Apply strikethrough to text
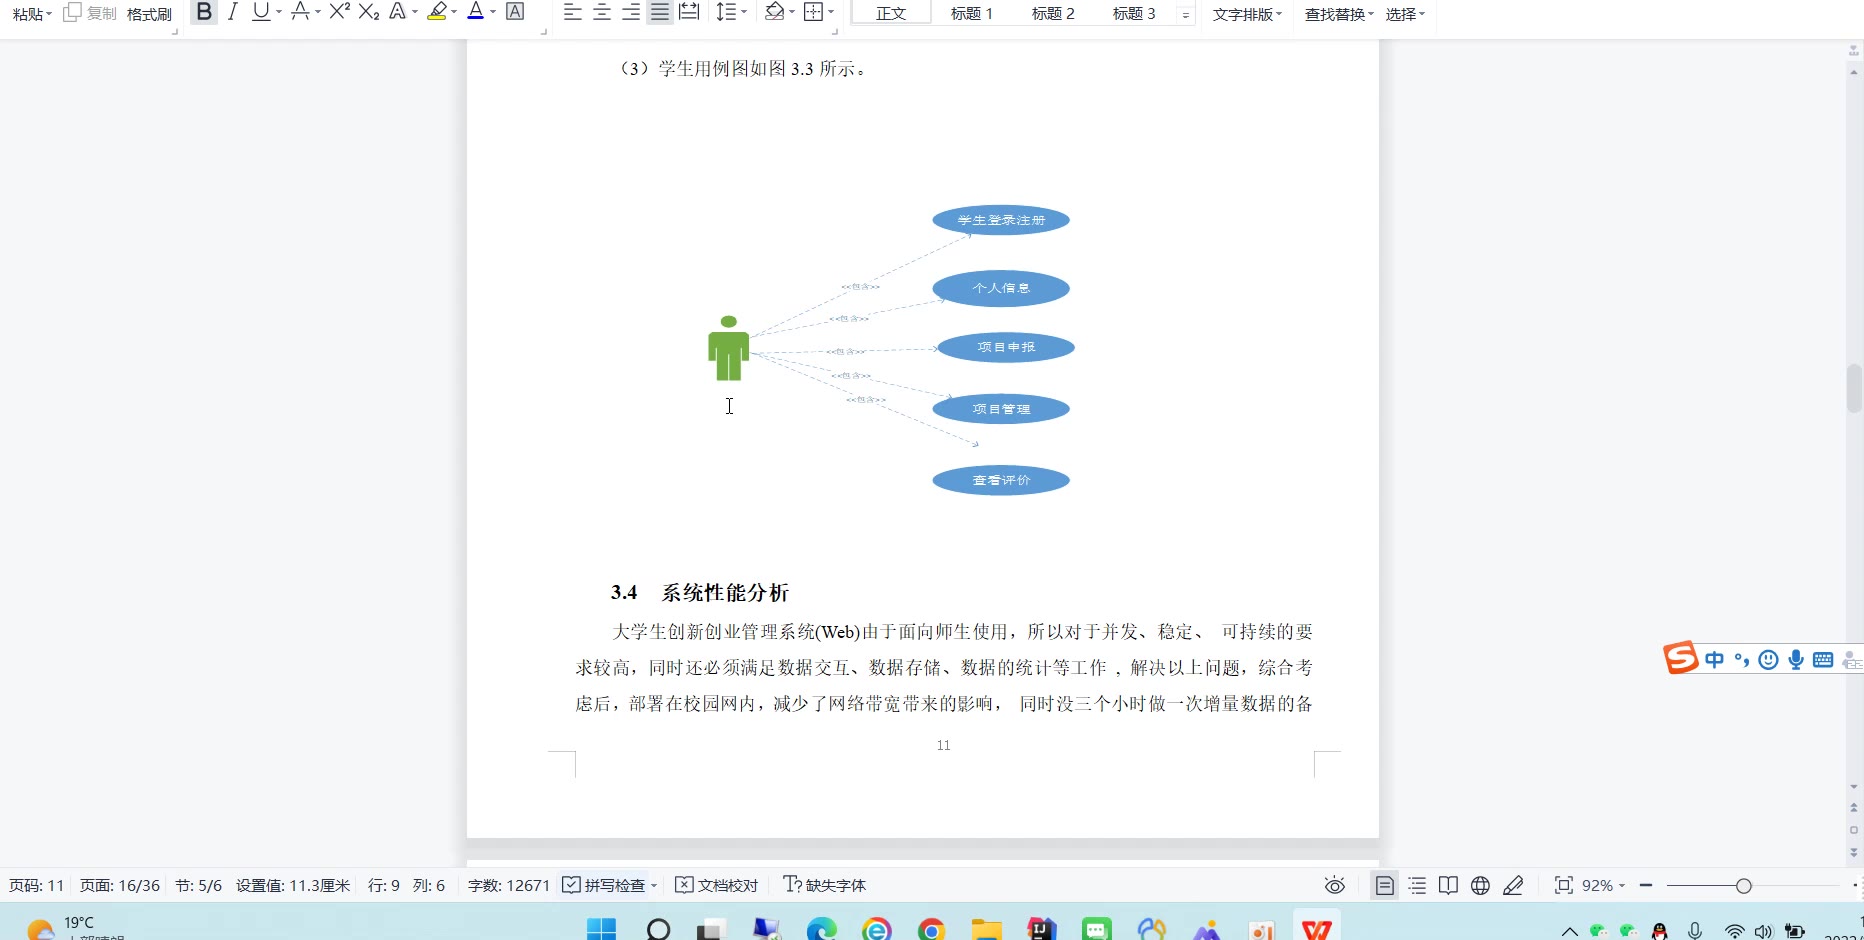This screenshot has width=1864, height=940. (x=299, y=12)
